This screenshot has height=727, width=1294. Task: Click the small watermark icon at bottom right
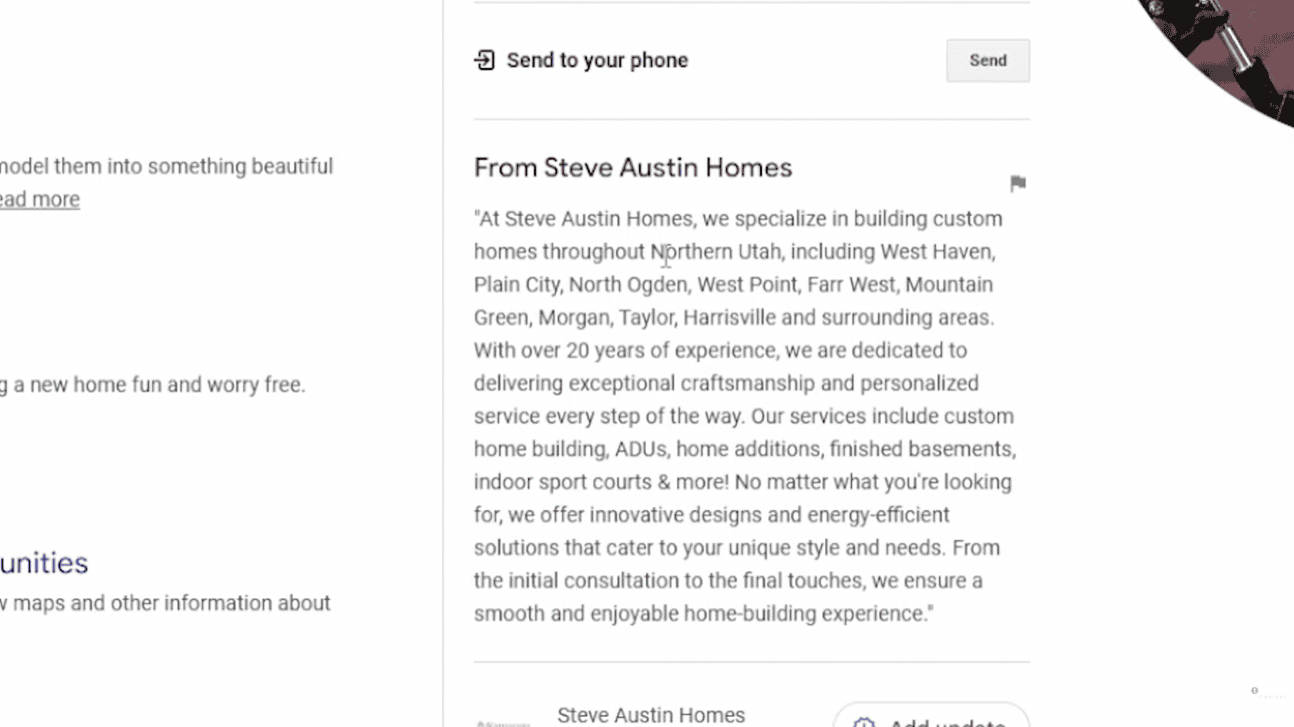[x=1255, y=691]
